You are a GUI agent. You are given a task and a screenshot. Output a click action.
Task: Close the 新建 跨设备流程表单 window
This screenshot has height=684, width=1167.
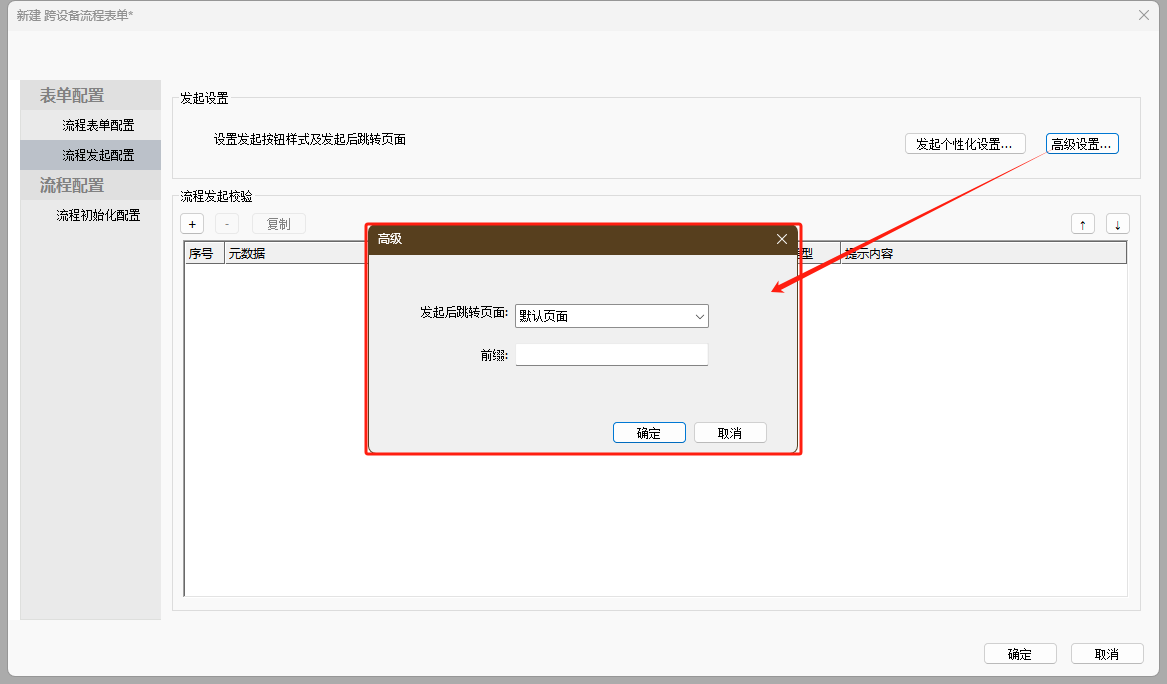1144,15
